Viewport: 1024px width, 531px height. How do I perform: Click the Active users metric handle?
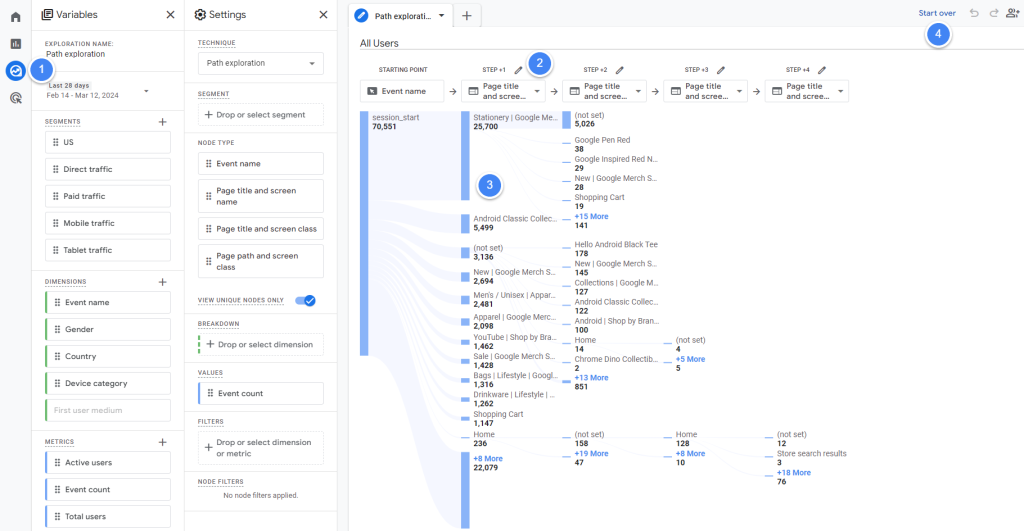57,462
